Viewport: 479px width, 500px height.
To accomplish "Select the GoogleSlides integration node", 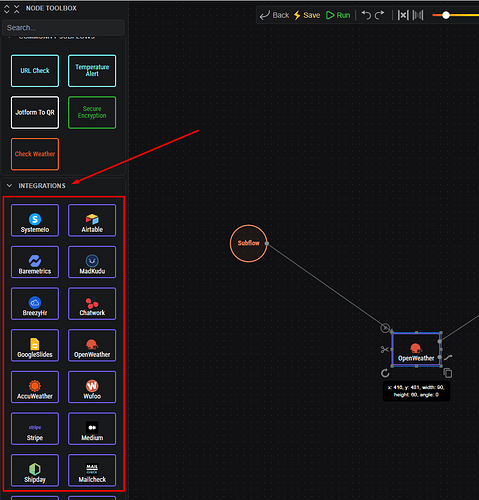I will point(35,345).
